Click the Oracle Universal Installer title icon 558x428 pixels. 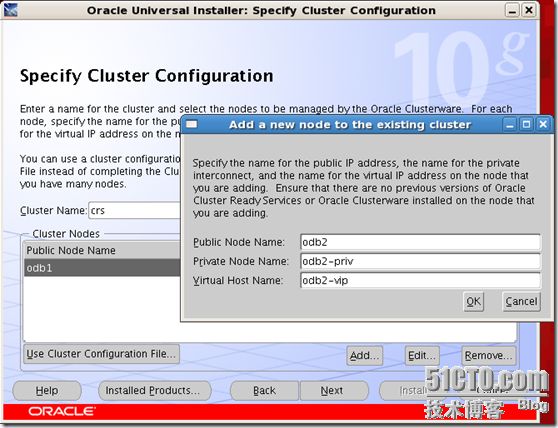(x=10, y=10)
